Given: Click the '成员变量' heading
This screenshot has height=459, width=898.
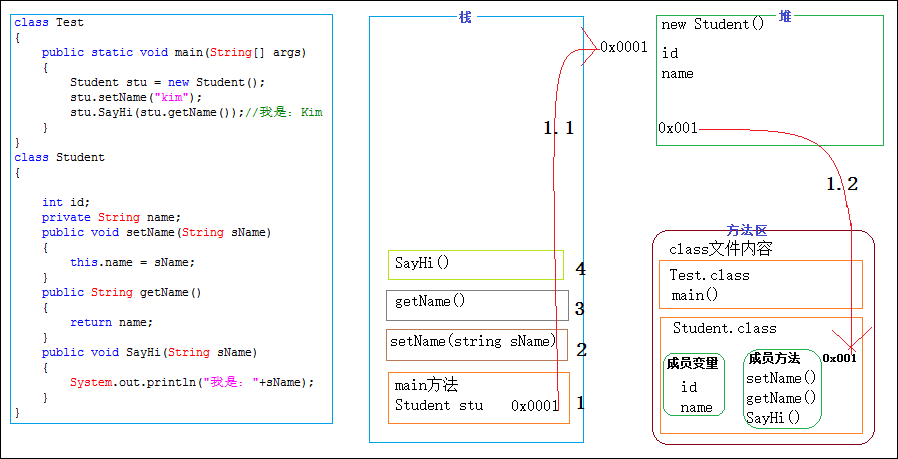Looking at the screenshot, I should coord(692,364).
